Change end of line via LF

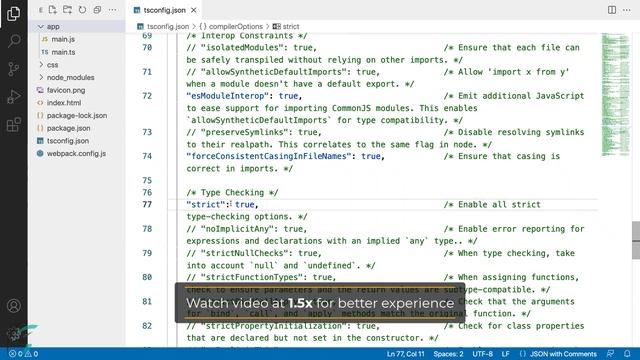505,354
